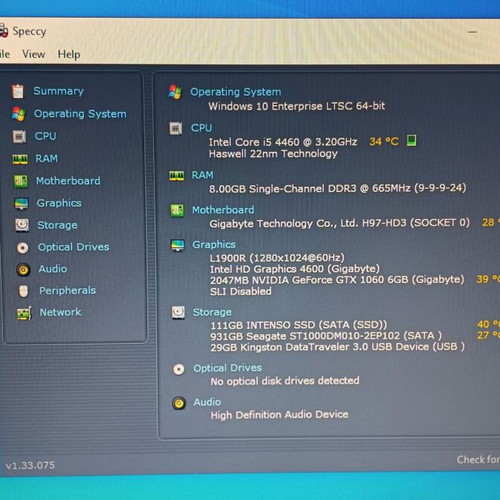Open the File menu
The width and height of the screenshot is (500, 500).
click(x=5, y=54)
